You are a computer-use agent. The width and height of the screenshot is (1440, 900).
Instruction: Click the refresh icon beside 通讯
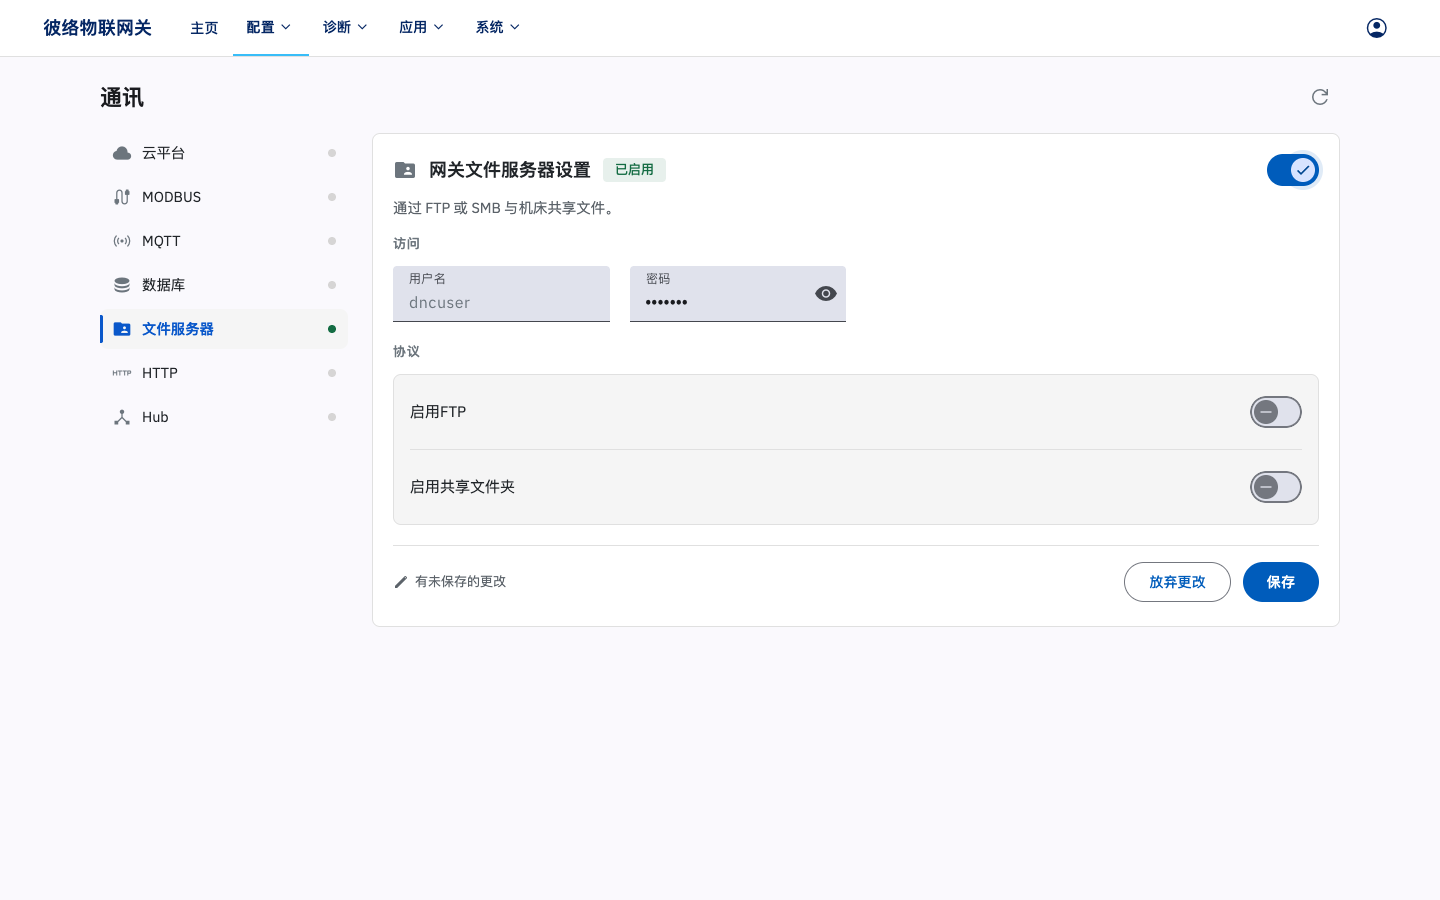click(x=1320, y=97)
